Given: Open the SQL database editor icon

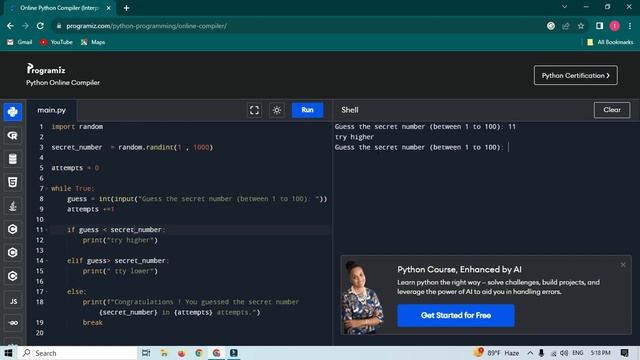Looking at the screenshot, I should click(x=13, y=159).
